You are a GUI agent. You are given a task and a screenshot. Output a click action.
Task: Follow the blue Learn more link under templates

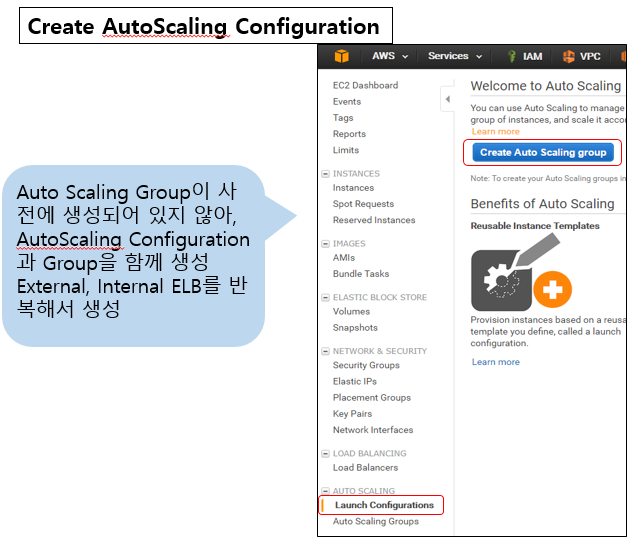click(x=496, y=362)
